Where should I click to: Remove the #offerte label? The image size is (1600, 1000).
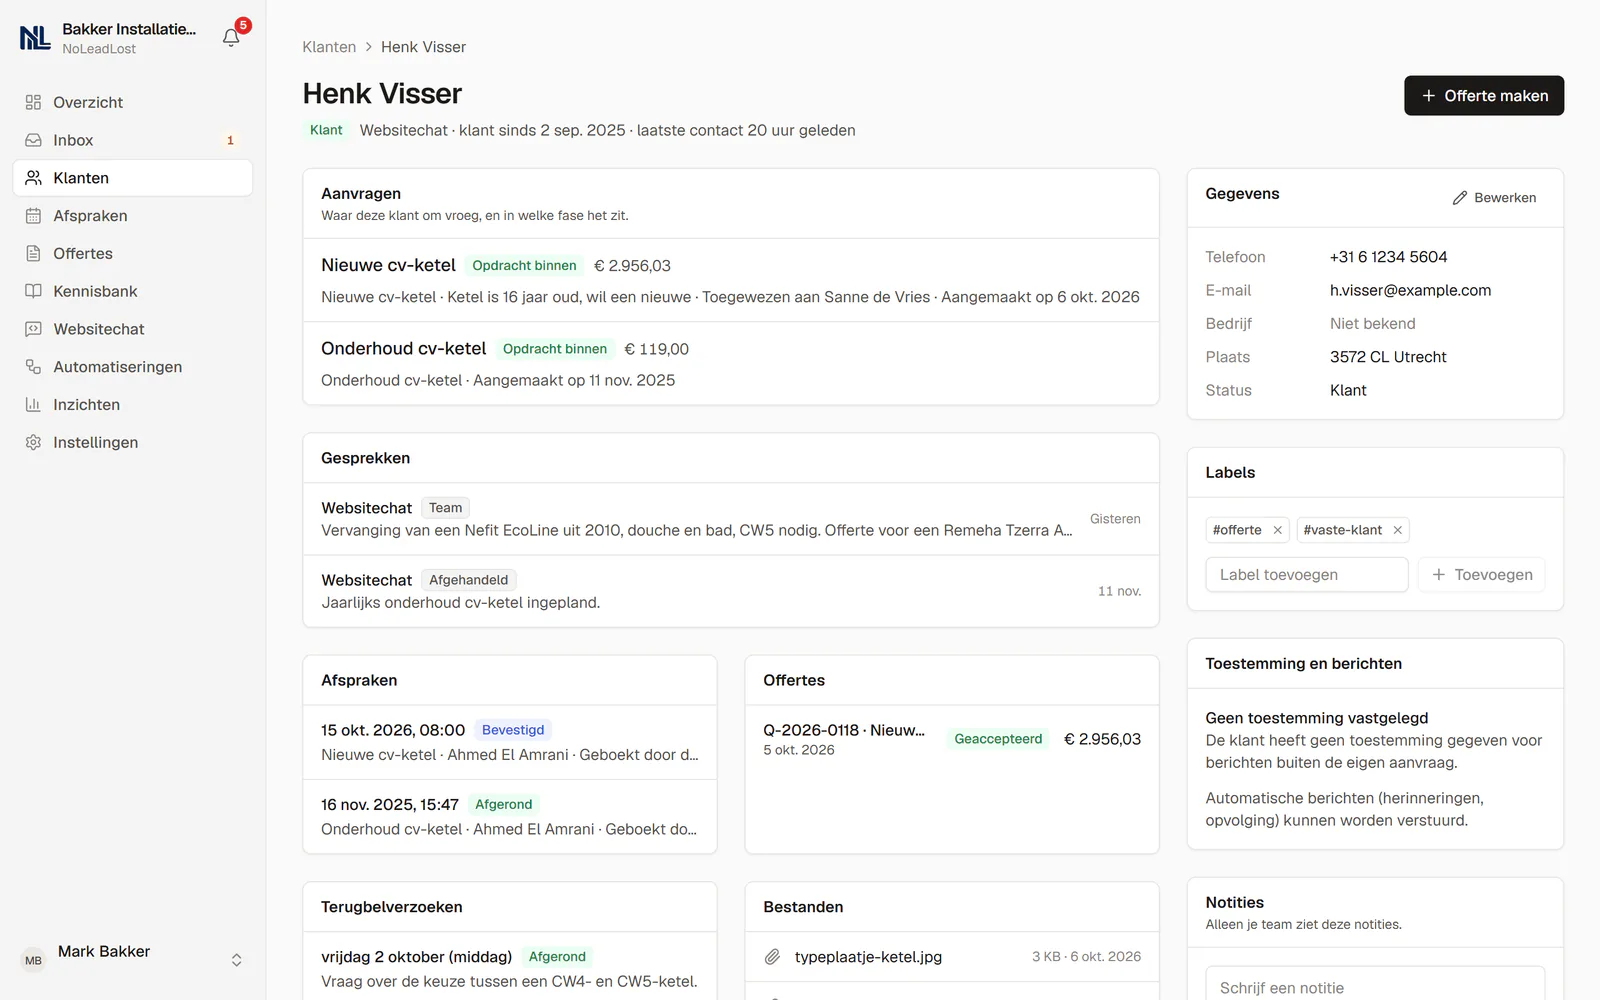click(1277, 530)
